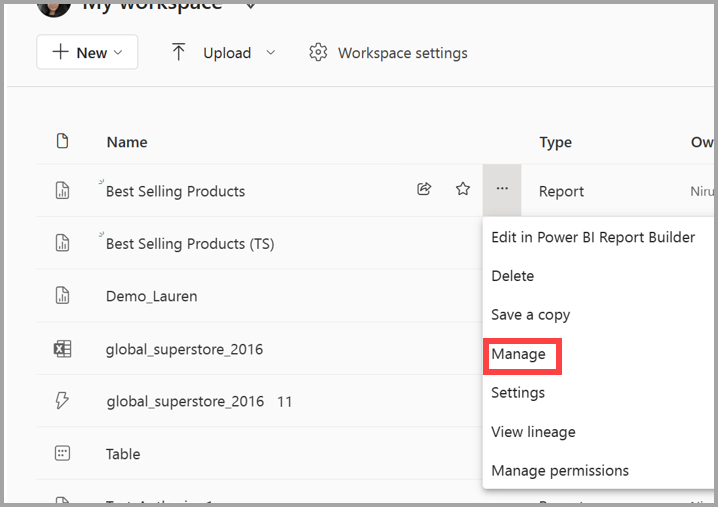This screenshot has width=718, height=507.
Task: Share the Best Selling Products report
Action: pos(424,189)
